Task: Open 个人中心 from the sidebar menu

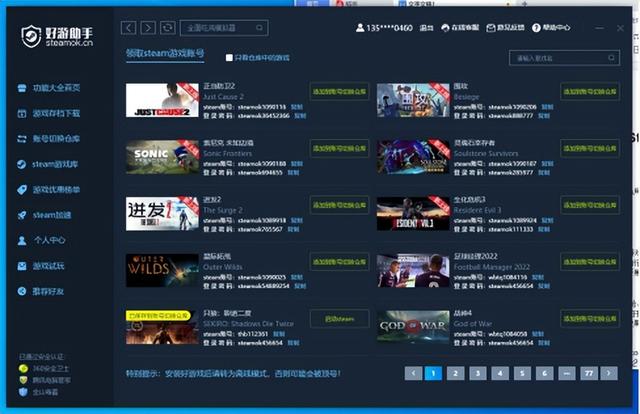Action: (x=49, y=240)
